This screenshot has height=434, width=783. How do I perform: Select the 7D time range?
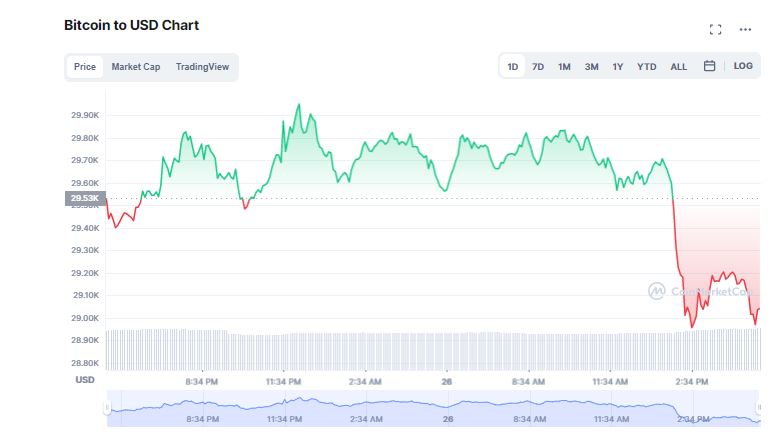pos(538,66)
